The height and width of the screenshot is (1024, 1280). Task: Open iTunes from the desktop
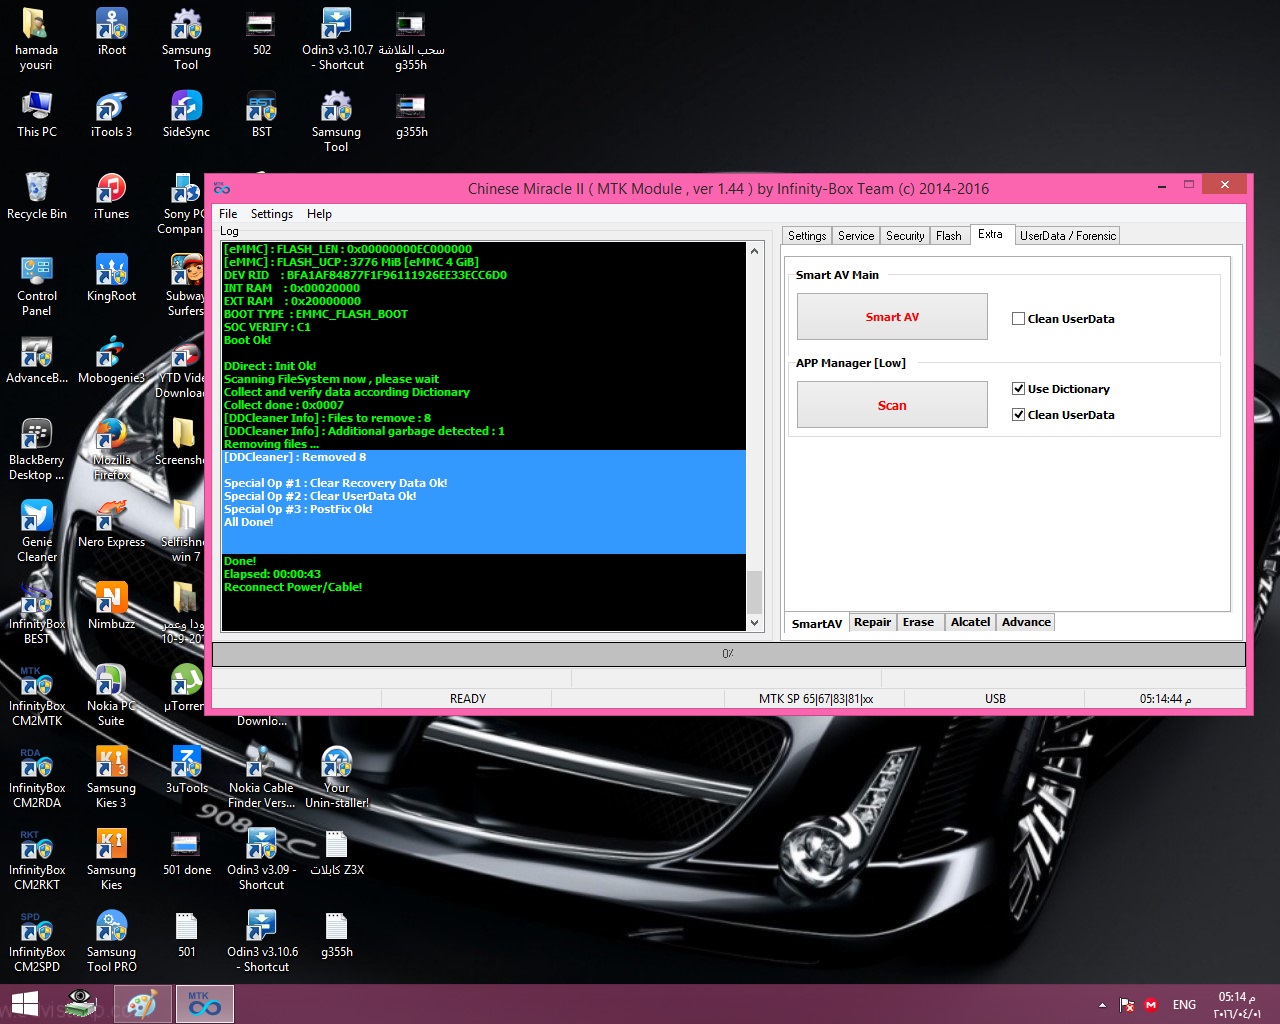[x=111, y=196]
